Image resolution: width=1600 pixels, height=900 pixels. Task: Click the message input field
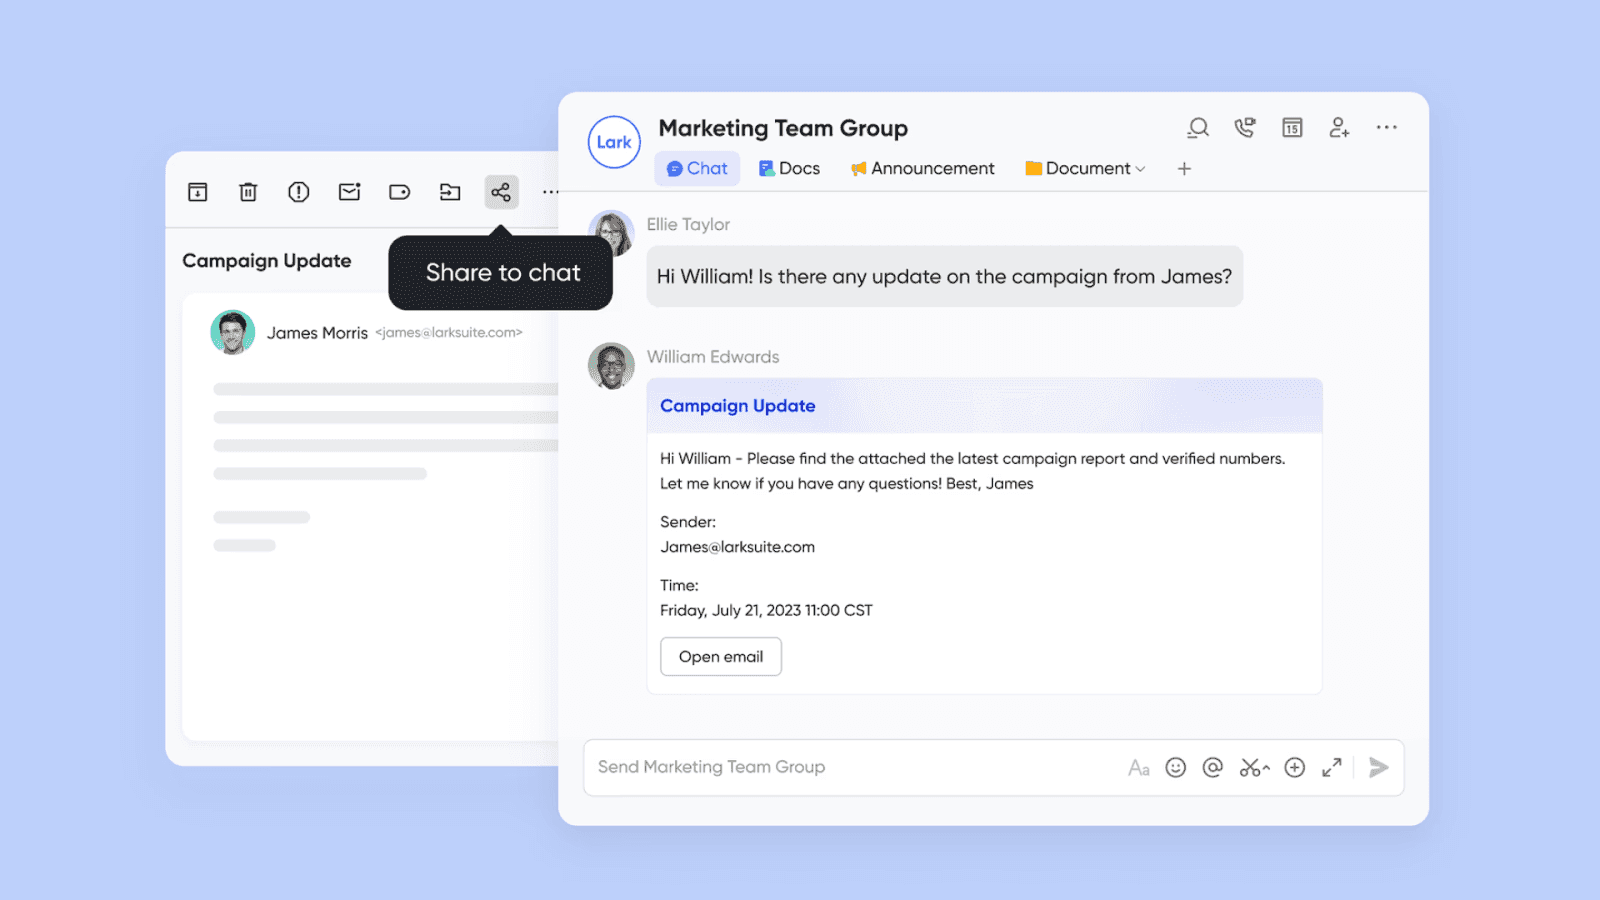point(850,767)
